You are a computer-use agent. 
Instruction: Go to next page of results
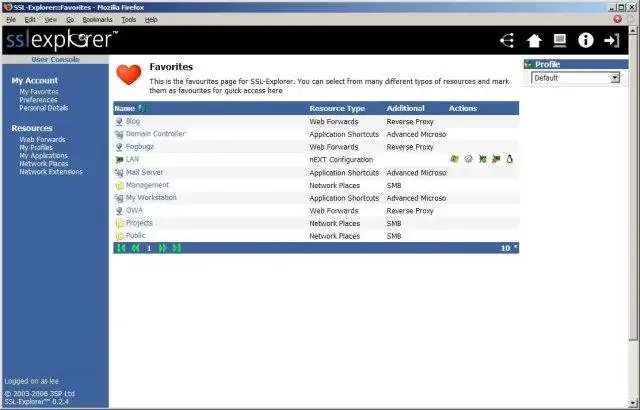(x=162, y=248)
